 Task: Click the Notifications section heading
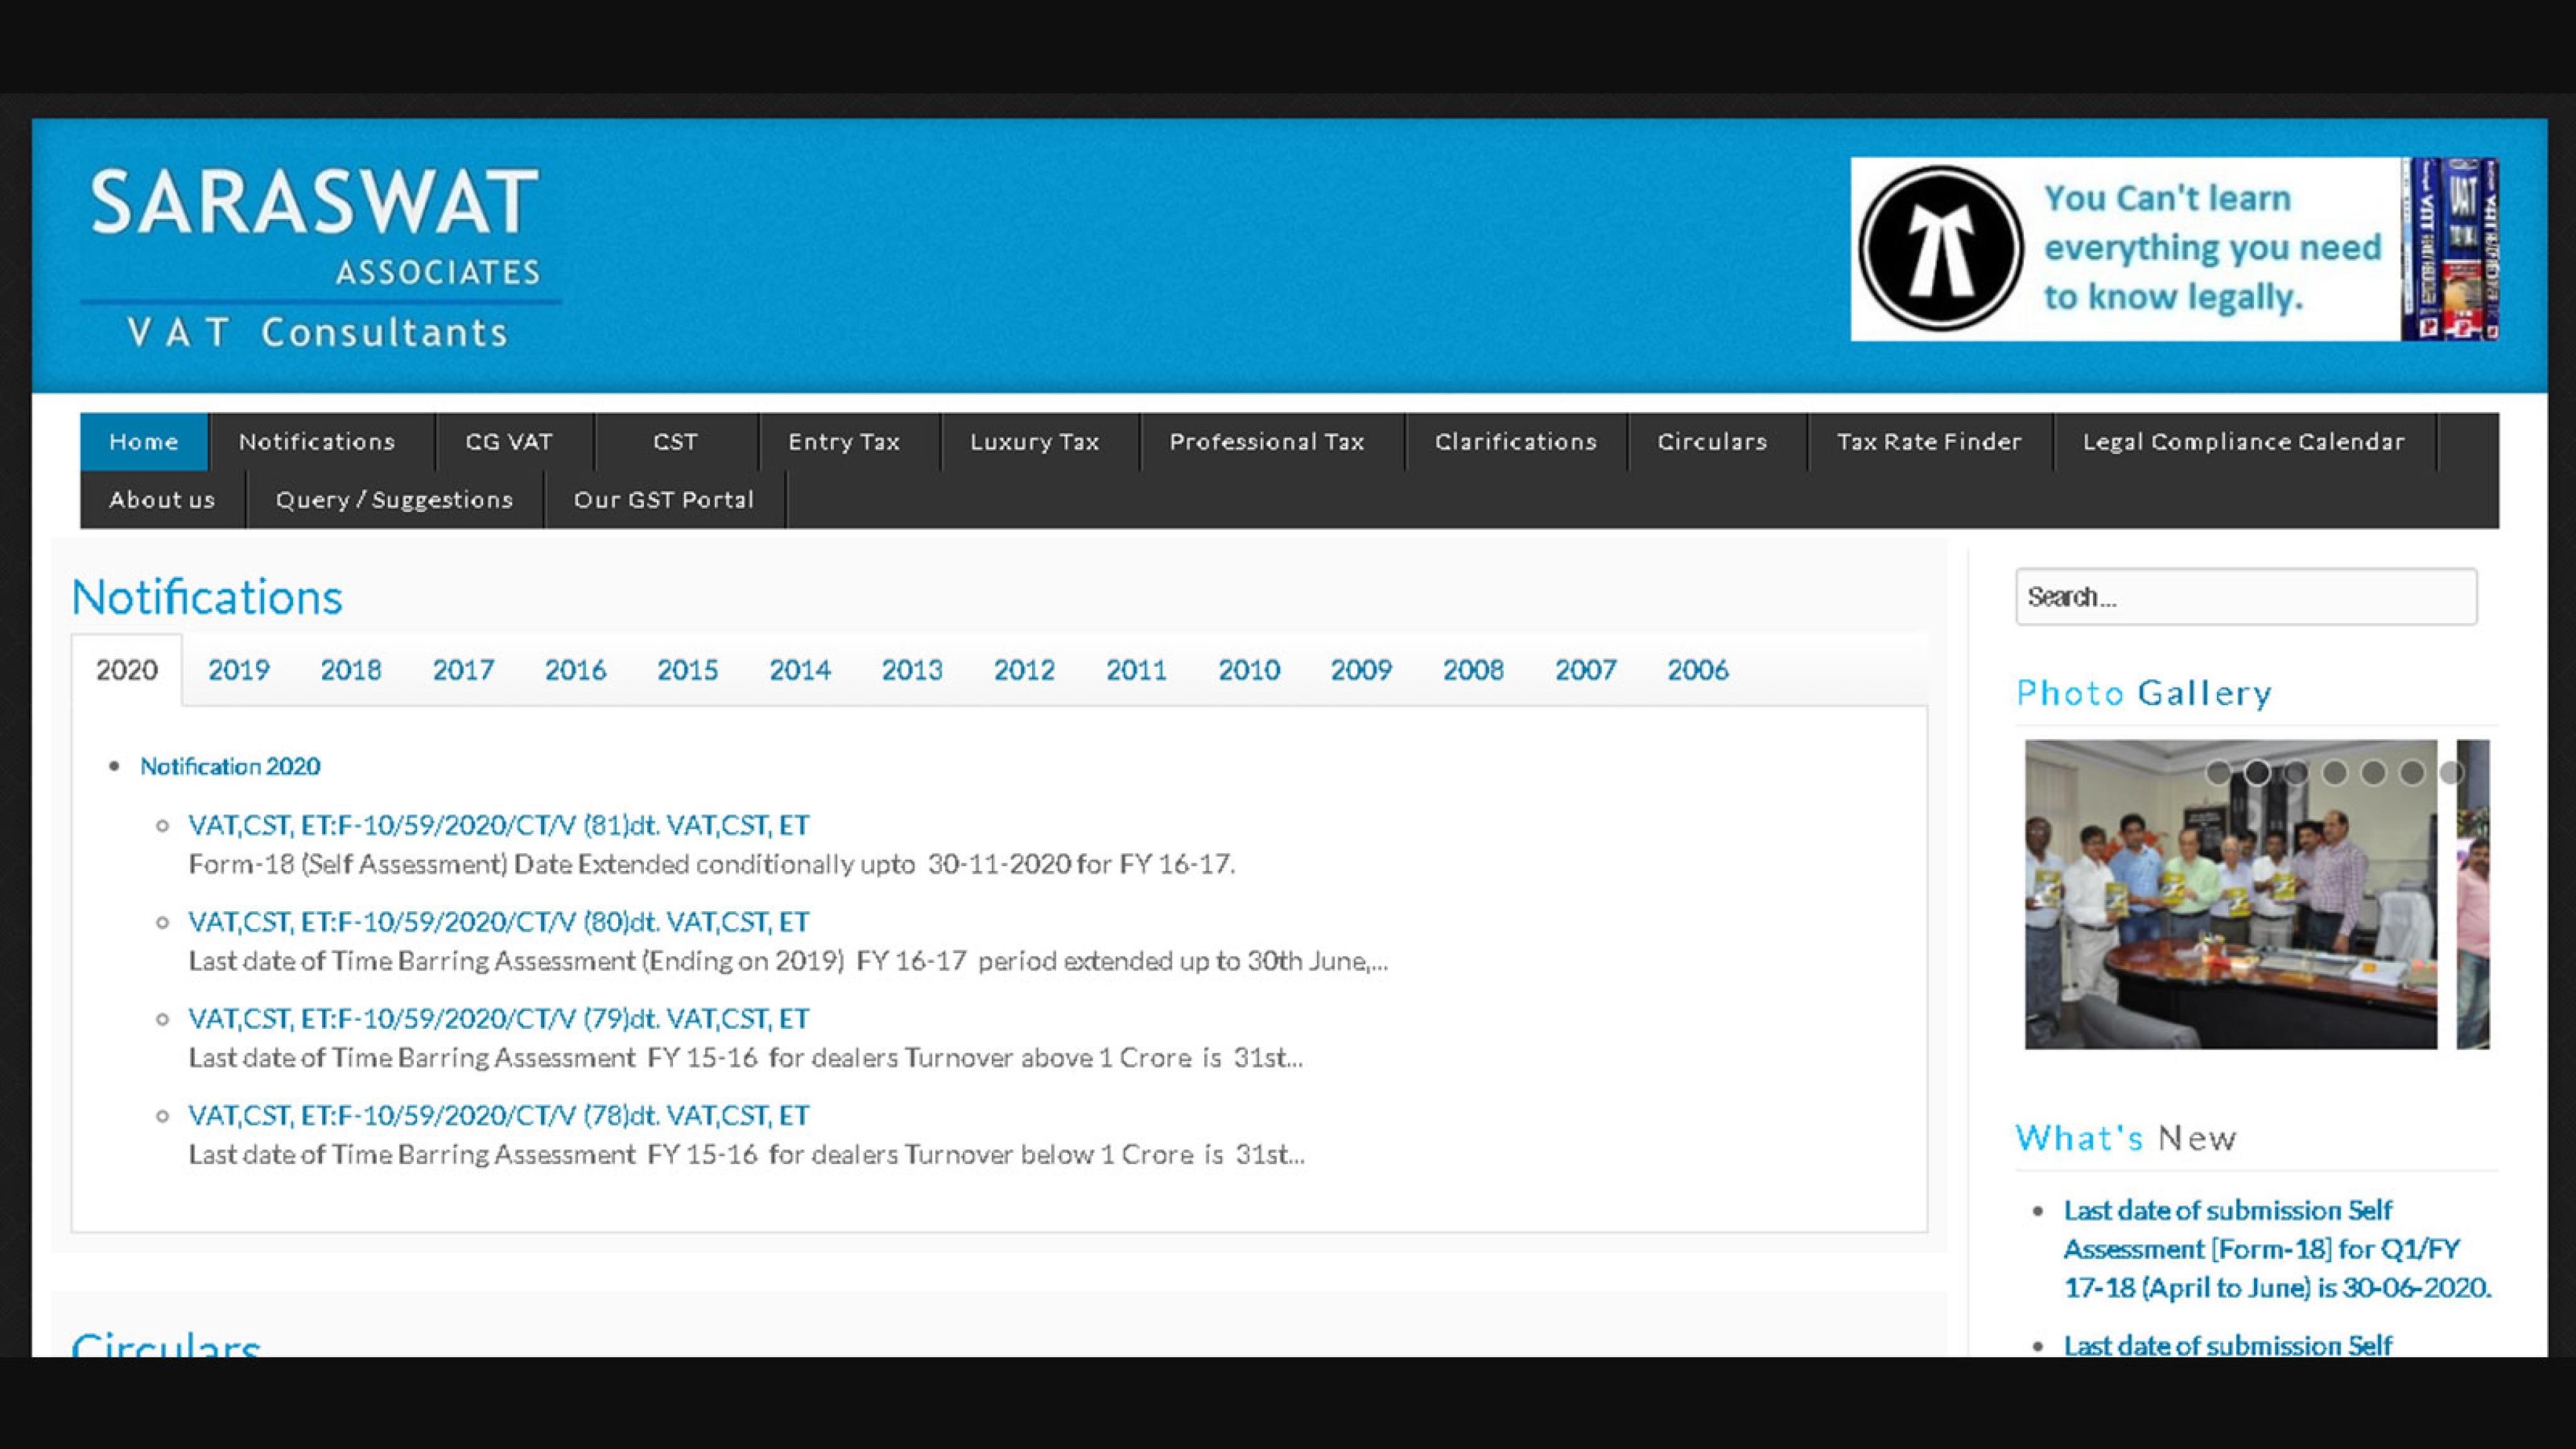(207, 597)
